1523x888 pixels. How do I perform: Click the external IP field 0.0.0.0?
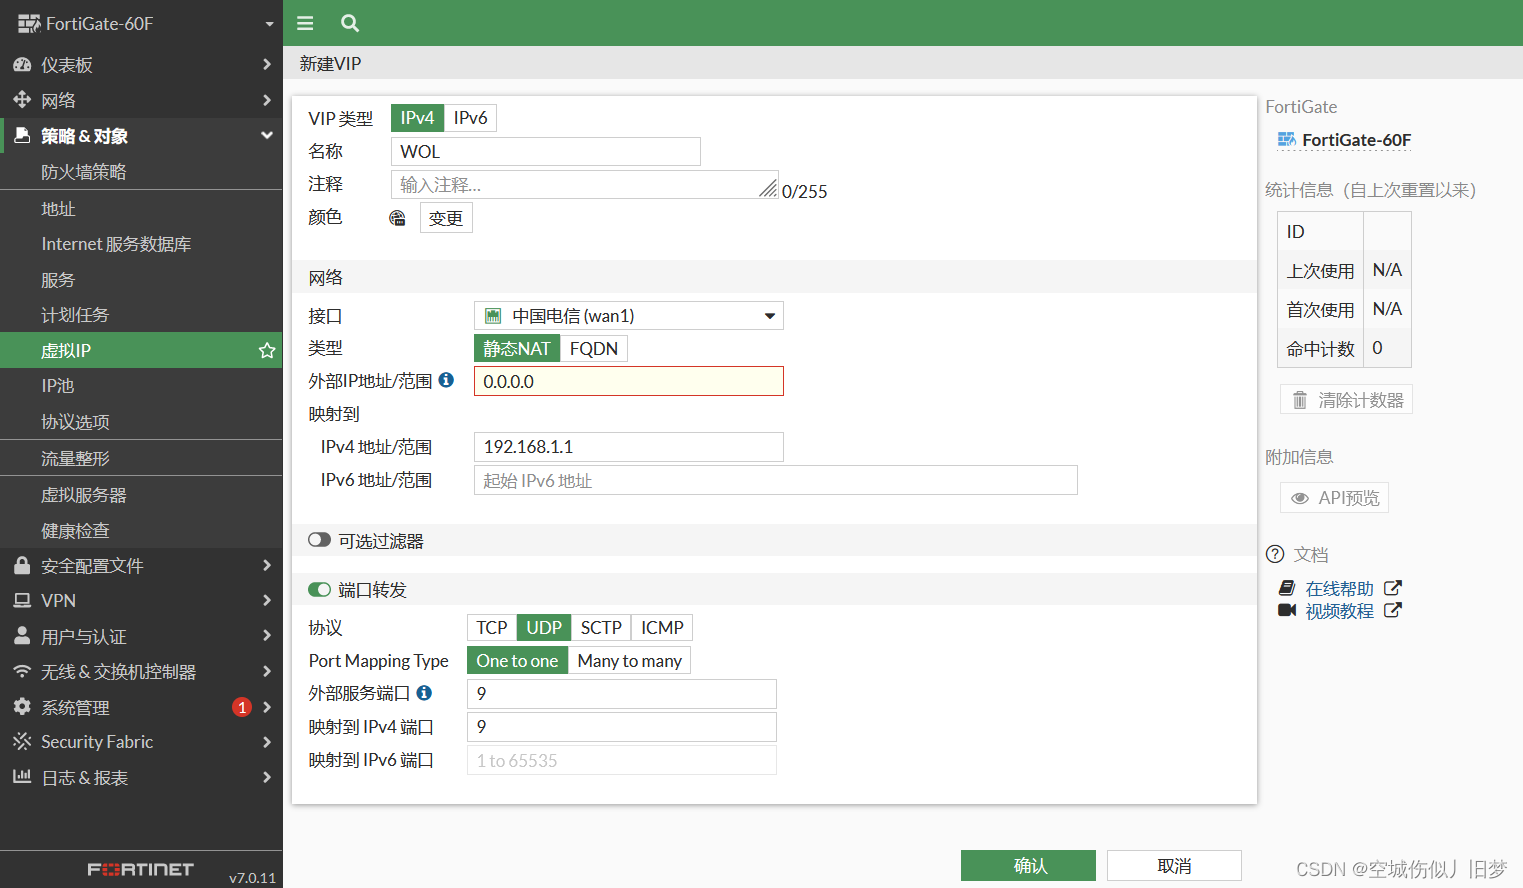click(629, 381)
